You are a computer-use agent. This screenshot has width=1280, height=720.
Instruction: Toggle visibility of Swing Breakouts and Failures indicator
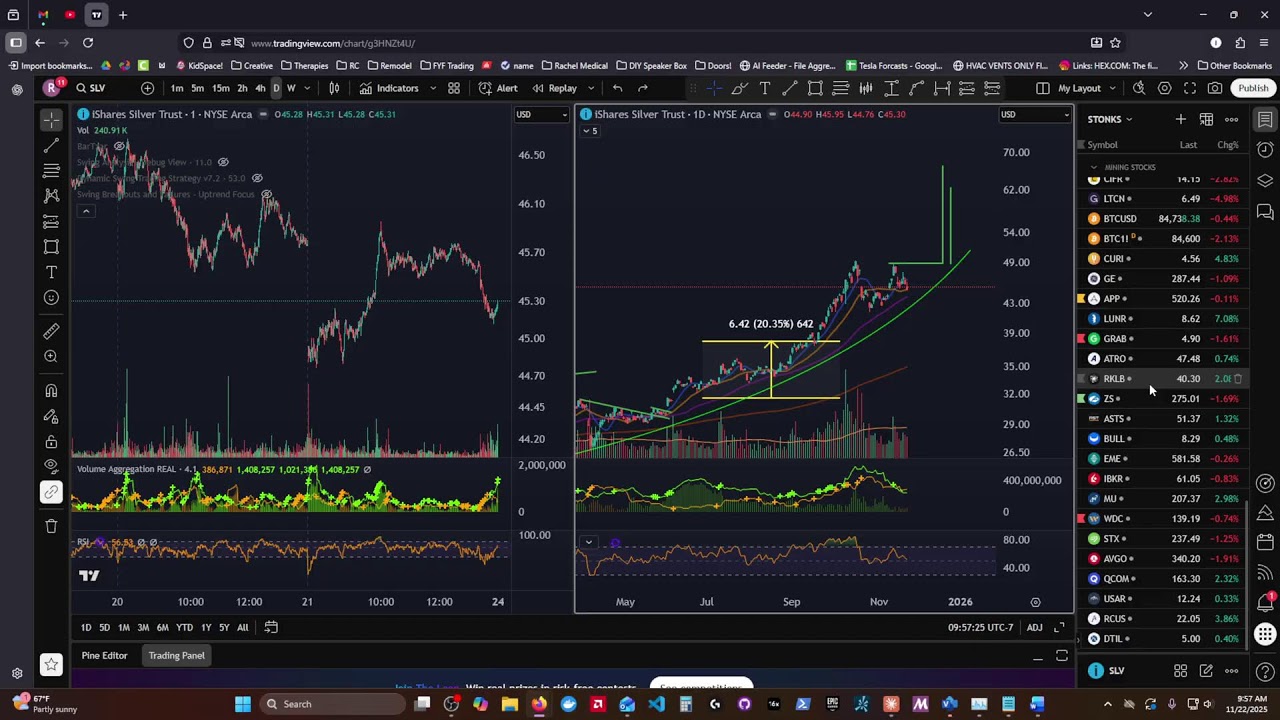click(x=267, y=194)
